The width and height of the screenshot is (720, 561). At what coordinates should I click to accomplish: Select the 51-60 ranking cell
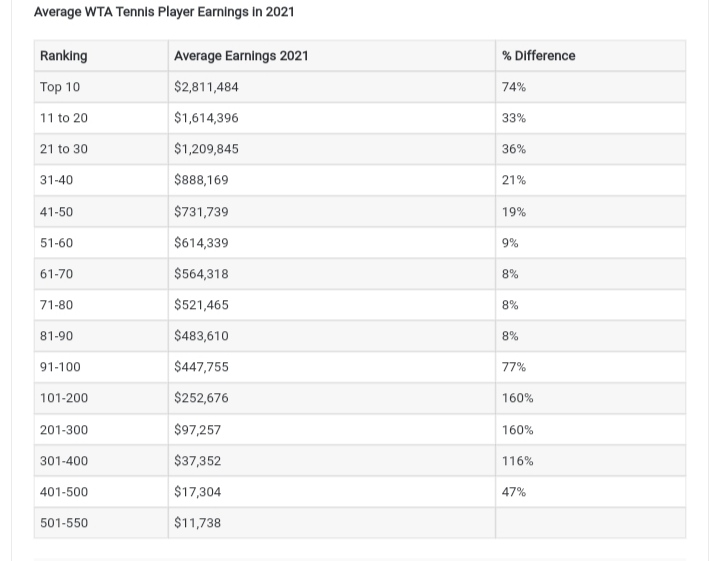pos(101,242)
